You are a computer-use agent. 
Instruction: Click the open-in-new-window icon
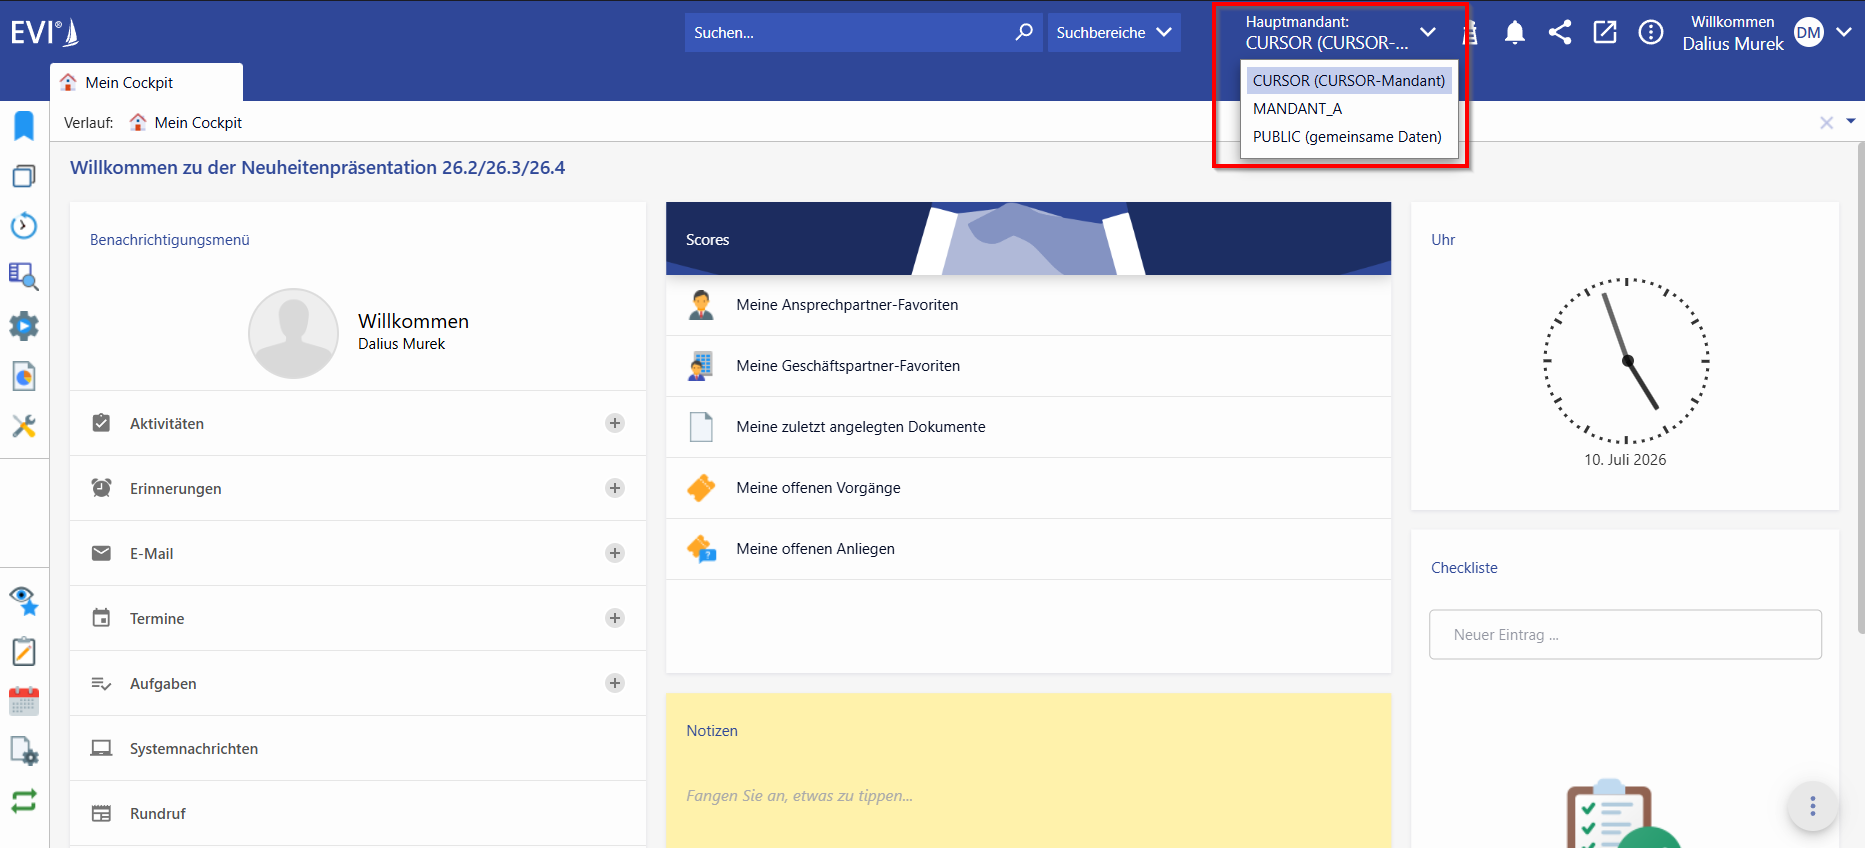pos(1605,32)
